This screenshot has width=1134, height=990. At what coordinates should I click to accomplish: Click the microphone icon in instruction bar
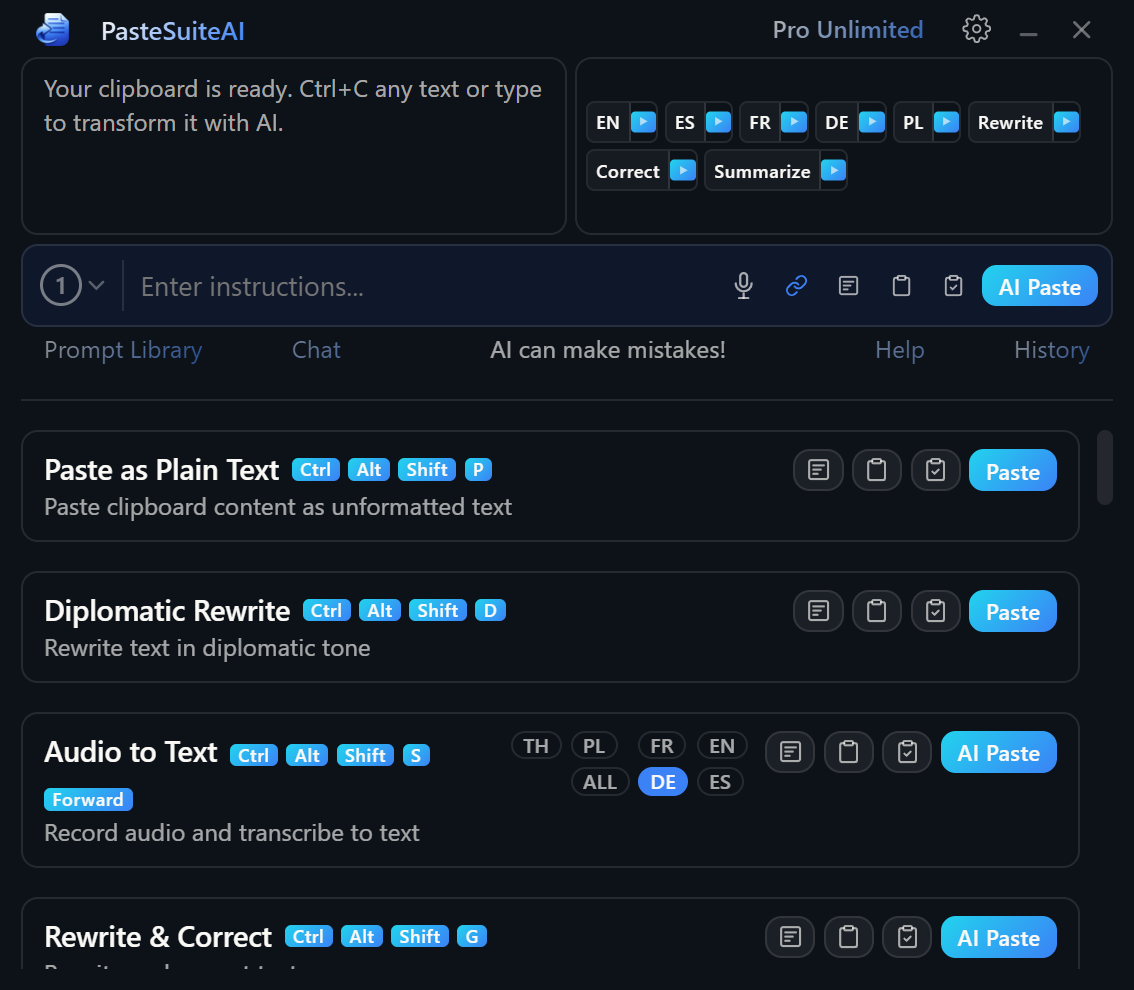[x=743, y=286]
